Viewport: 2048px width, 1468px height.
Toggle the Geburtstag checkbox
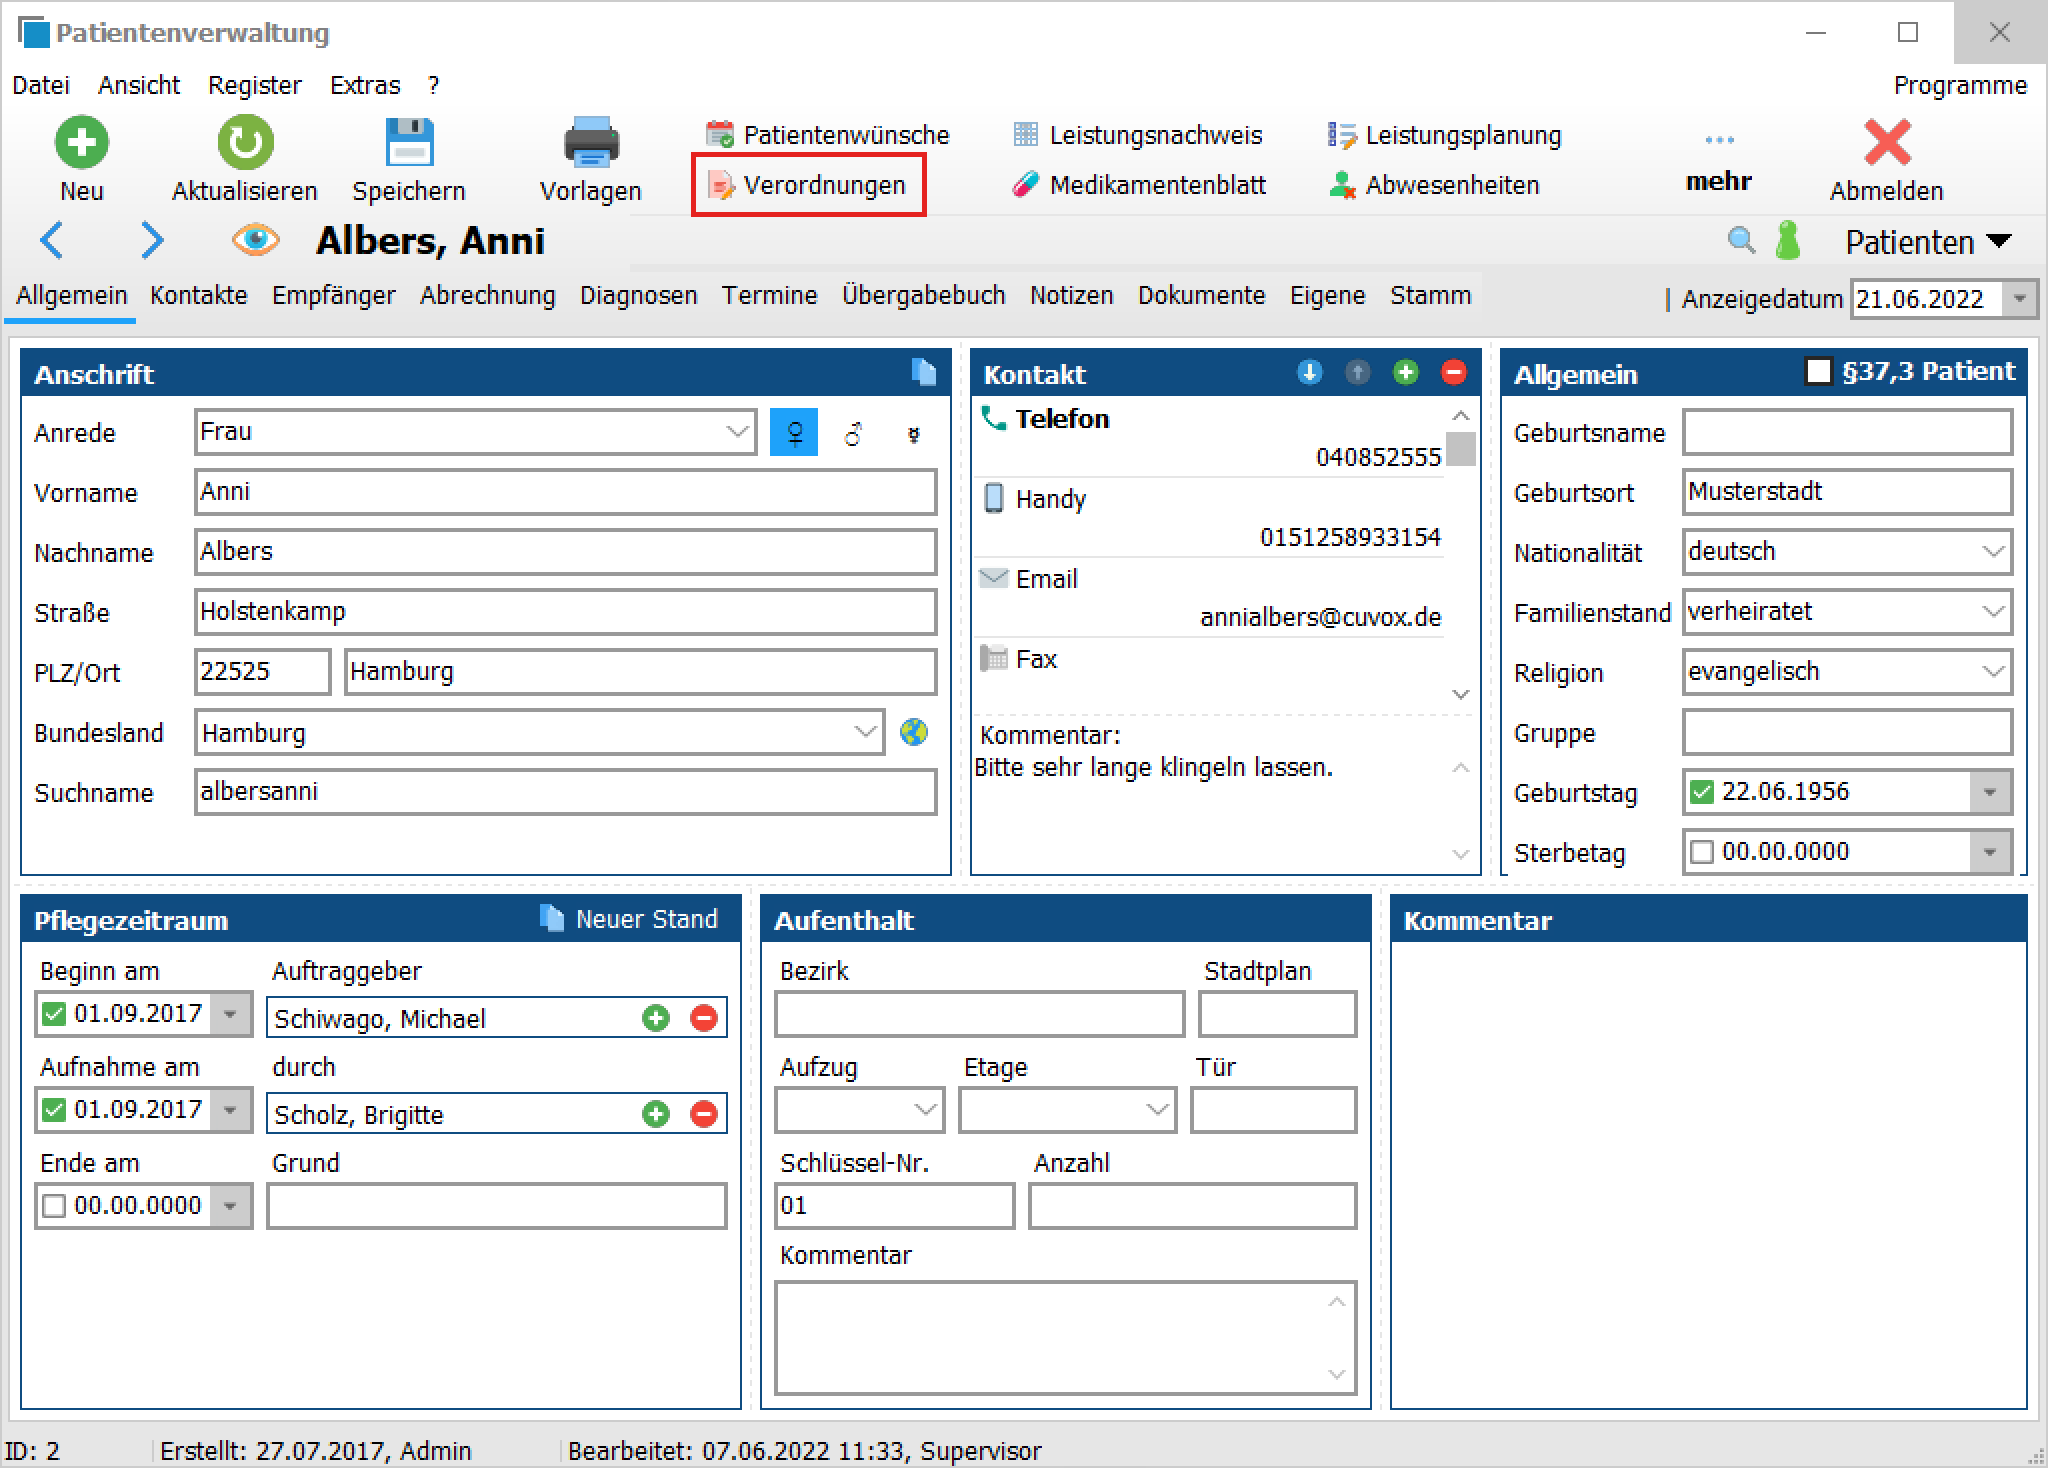[x=1701, y=792]
